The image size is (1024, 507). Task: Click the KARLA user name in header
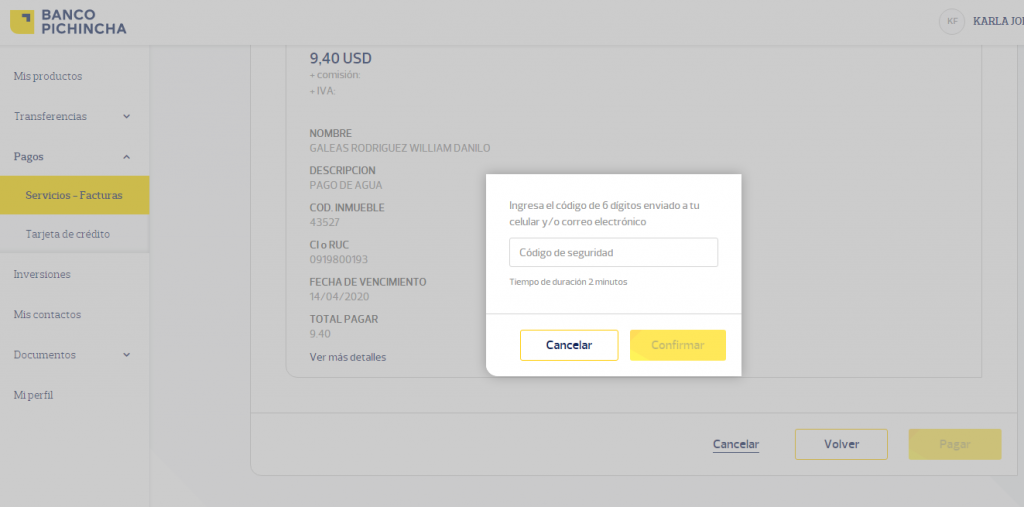(998, 22)
